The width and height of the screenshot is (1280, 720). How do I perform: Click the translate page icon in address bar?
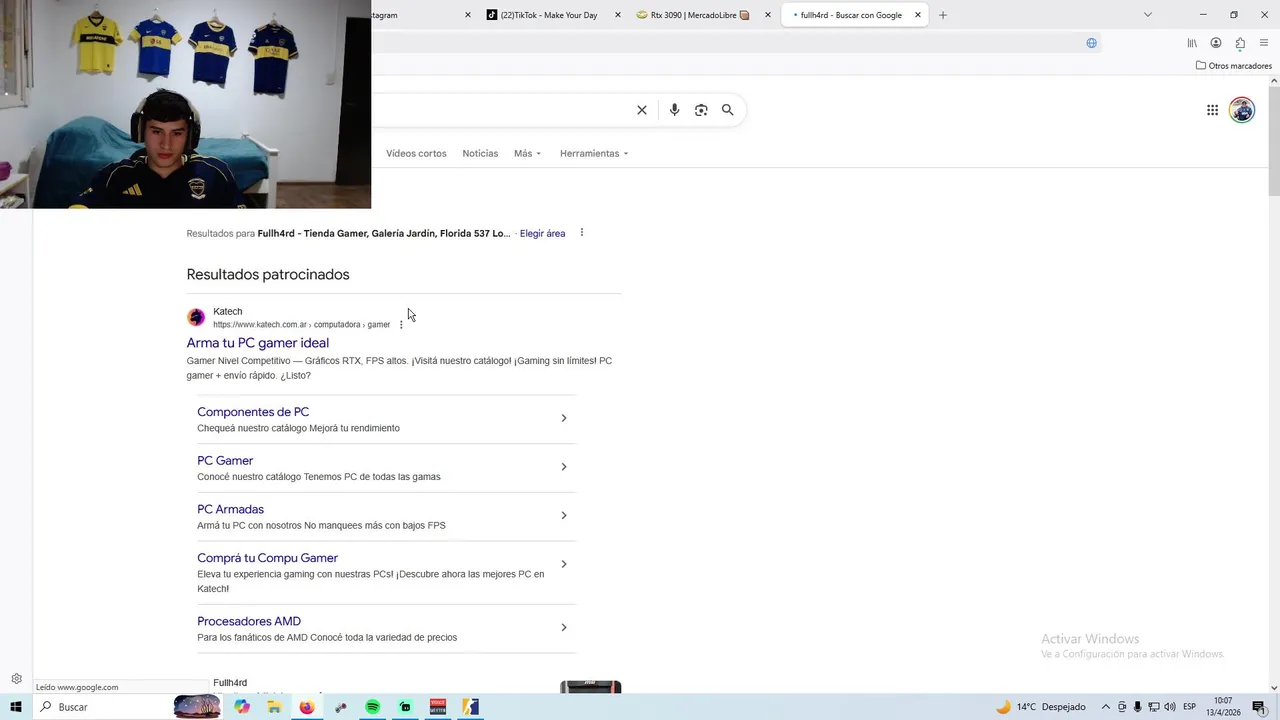click(1091, 43)
